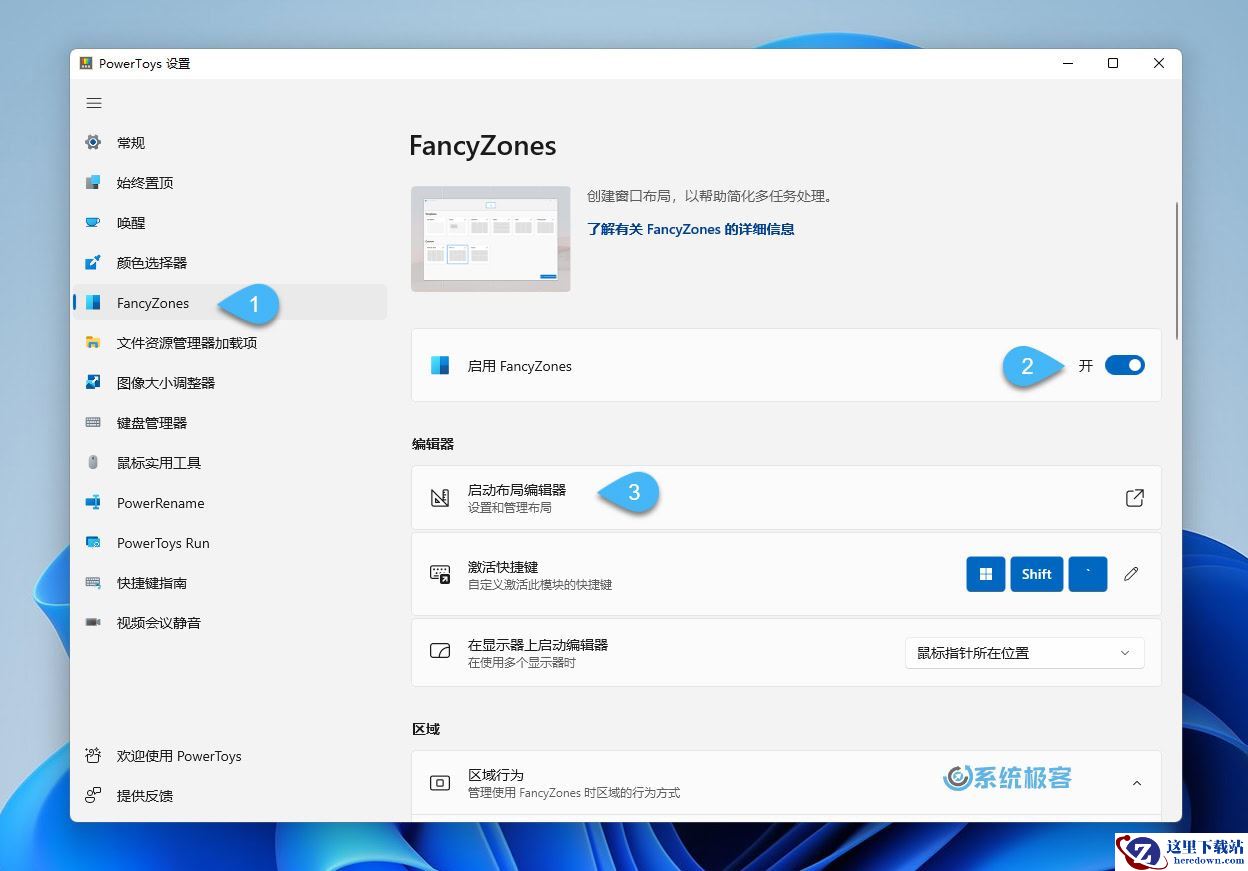The image size is (1248, 871).
Task: Open 欢迎使用 PowerToys page
Action: (x=229, y=755)
